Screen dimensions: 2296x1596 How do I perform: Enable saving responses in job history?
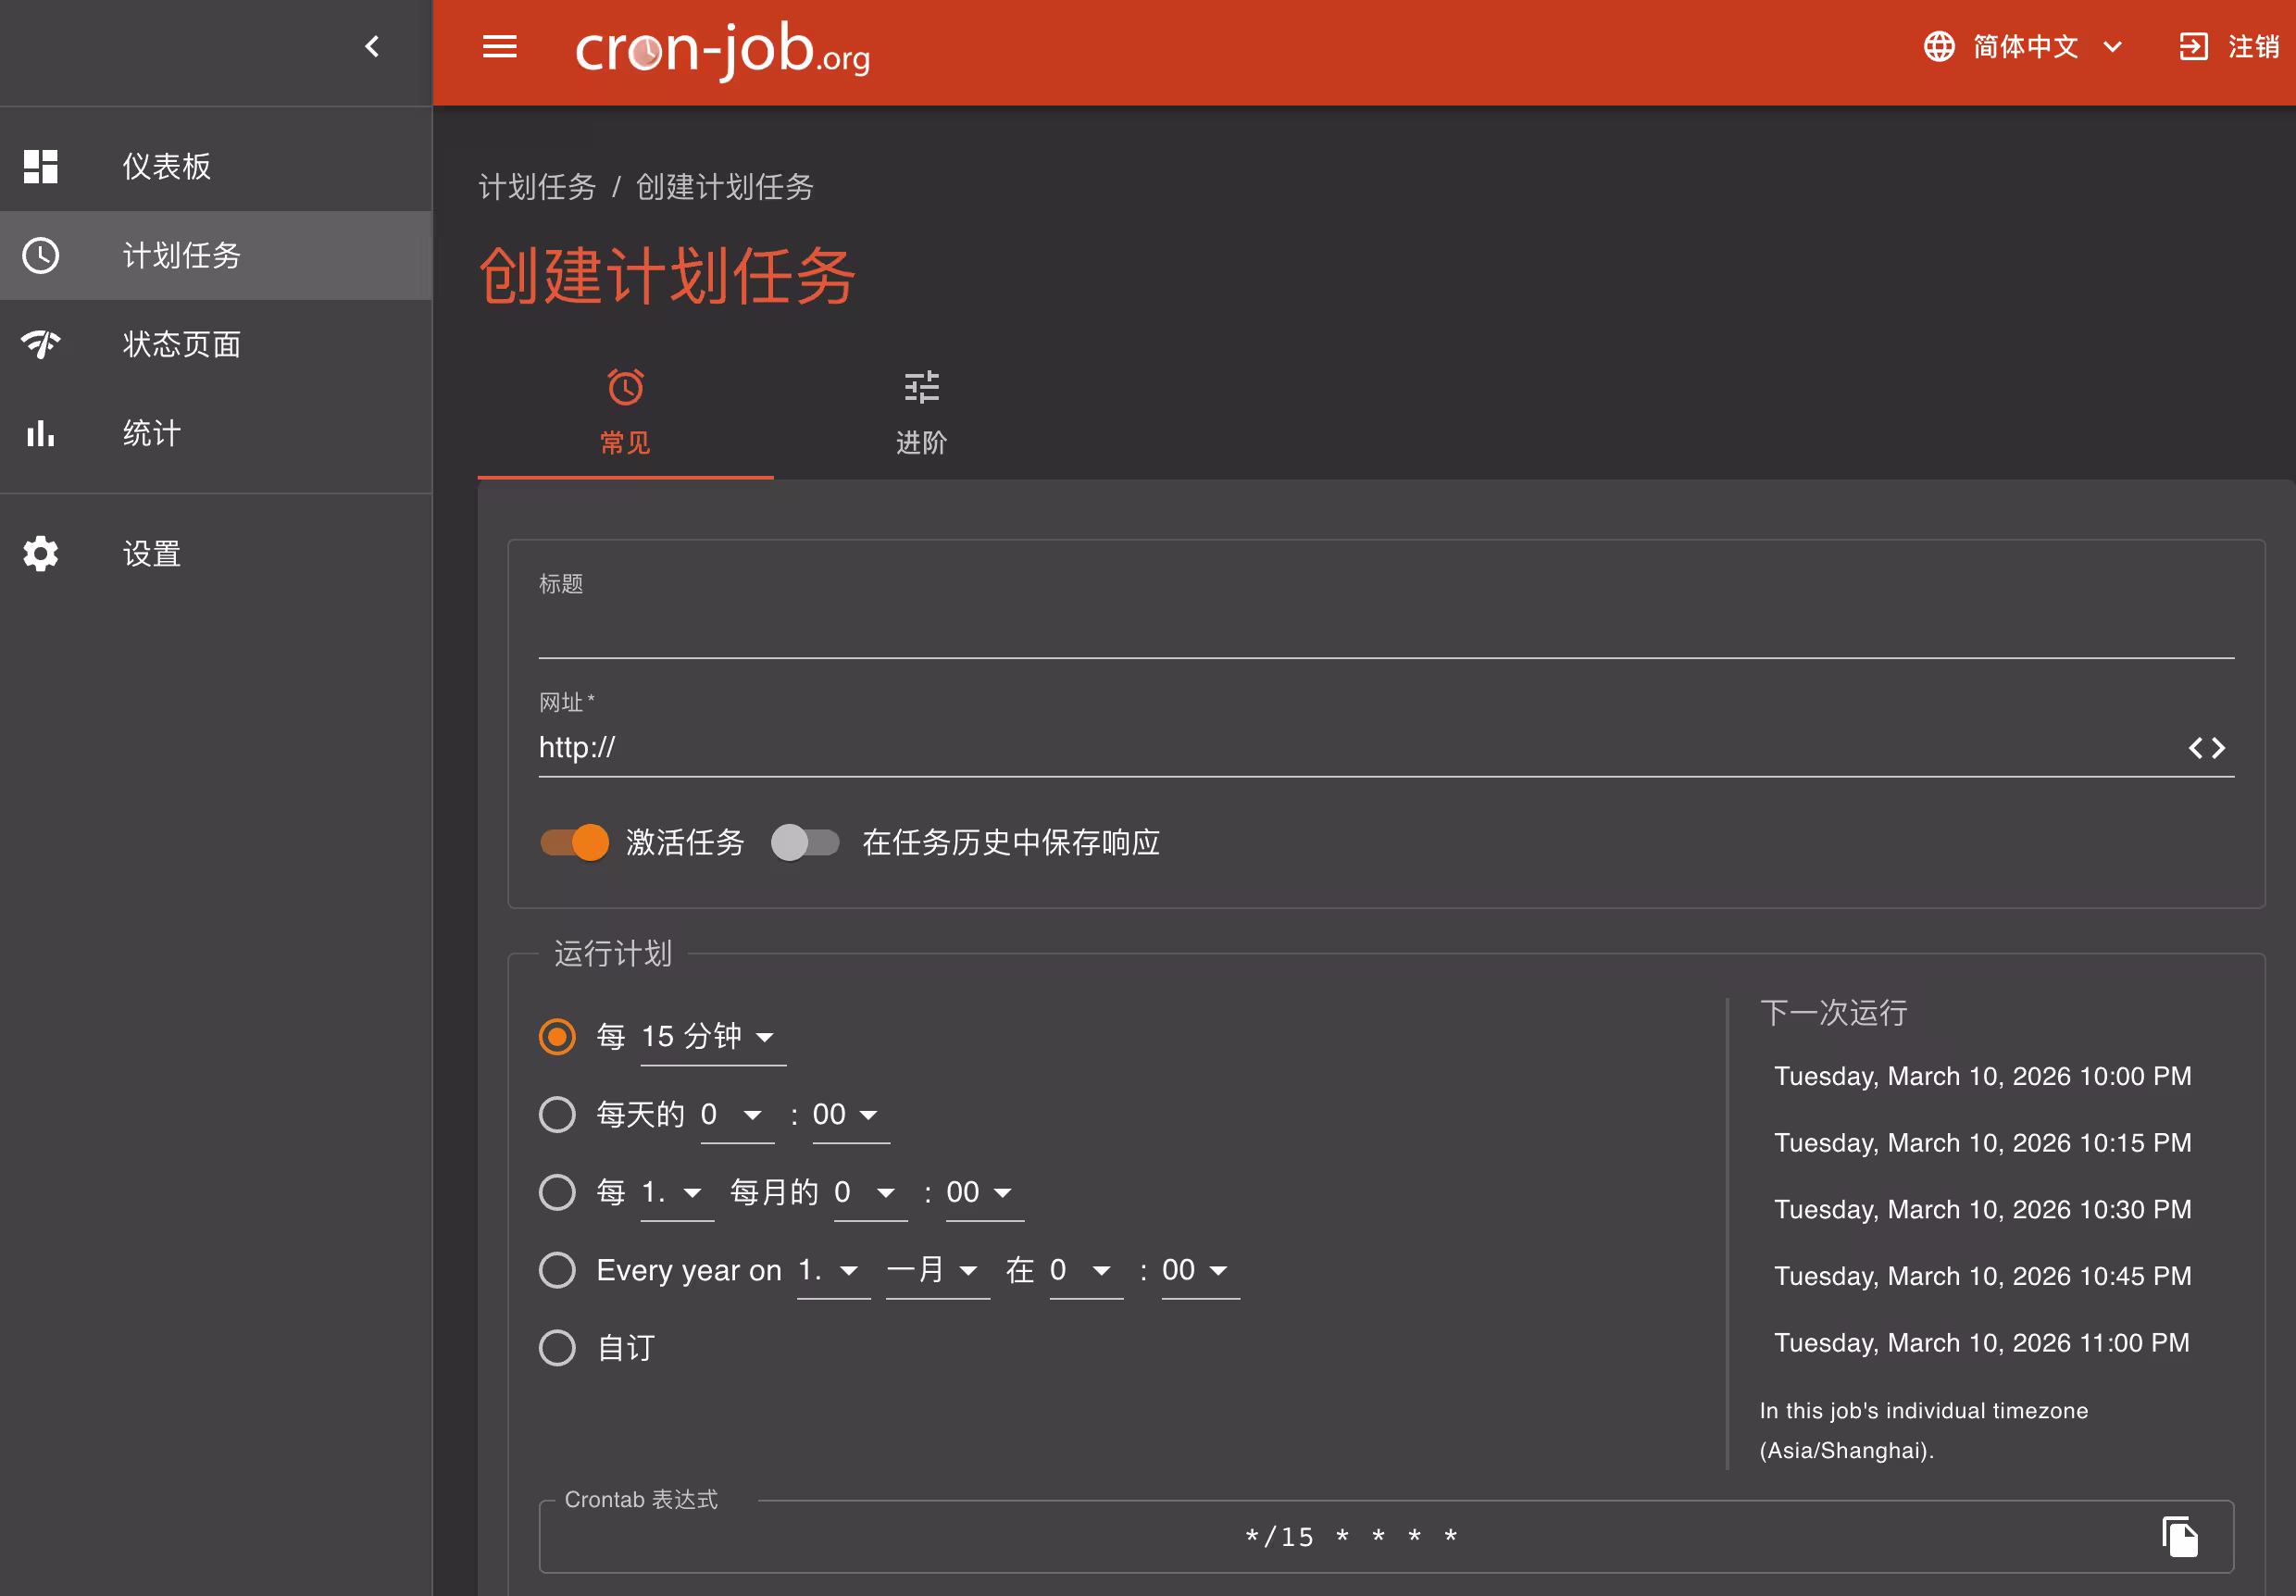click(806, 843)
